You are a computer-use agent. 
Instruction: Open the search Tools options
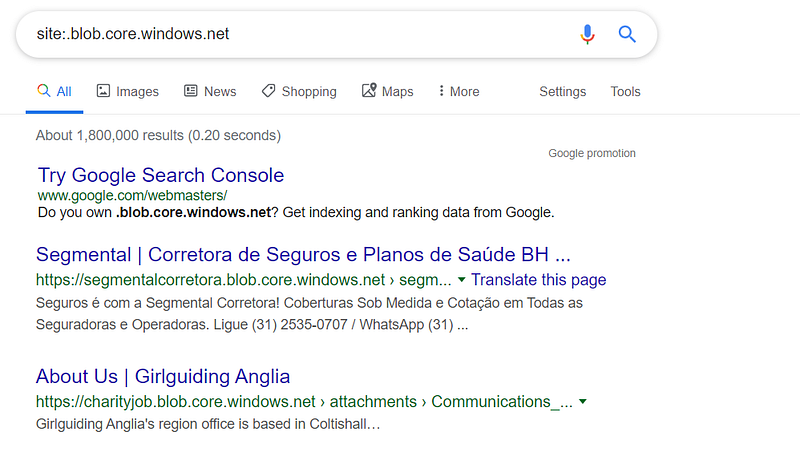625,91
